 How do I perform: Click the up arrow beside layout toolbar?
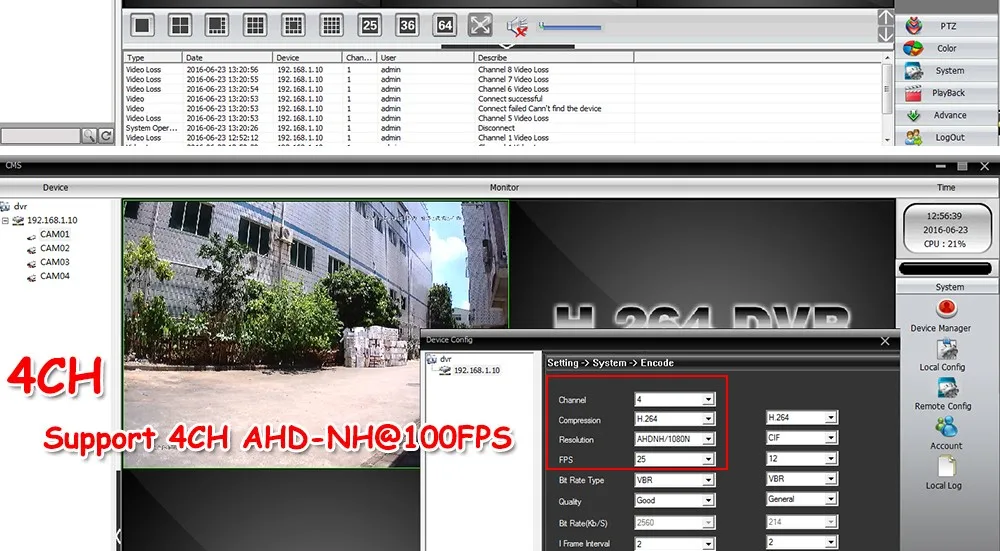point(886,17)
